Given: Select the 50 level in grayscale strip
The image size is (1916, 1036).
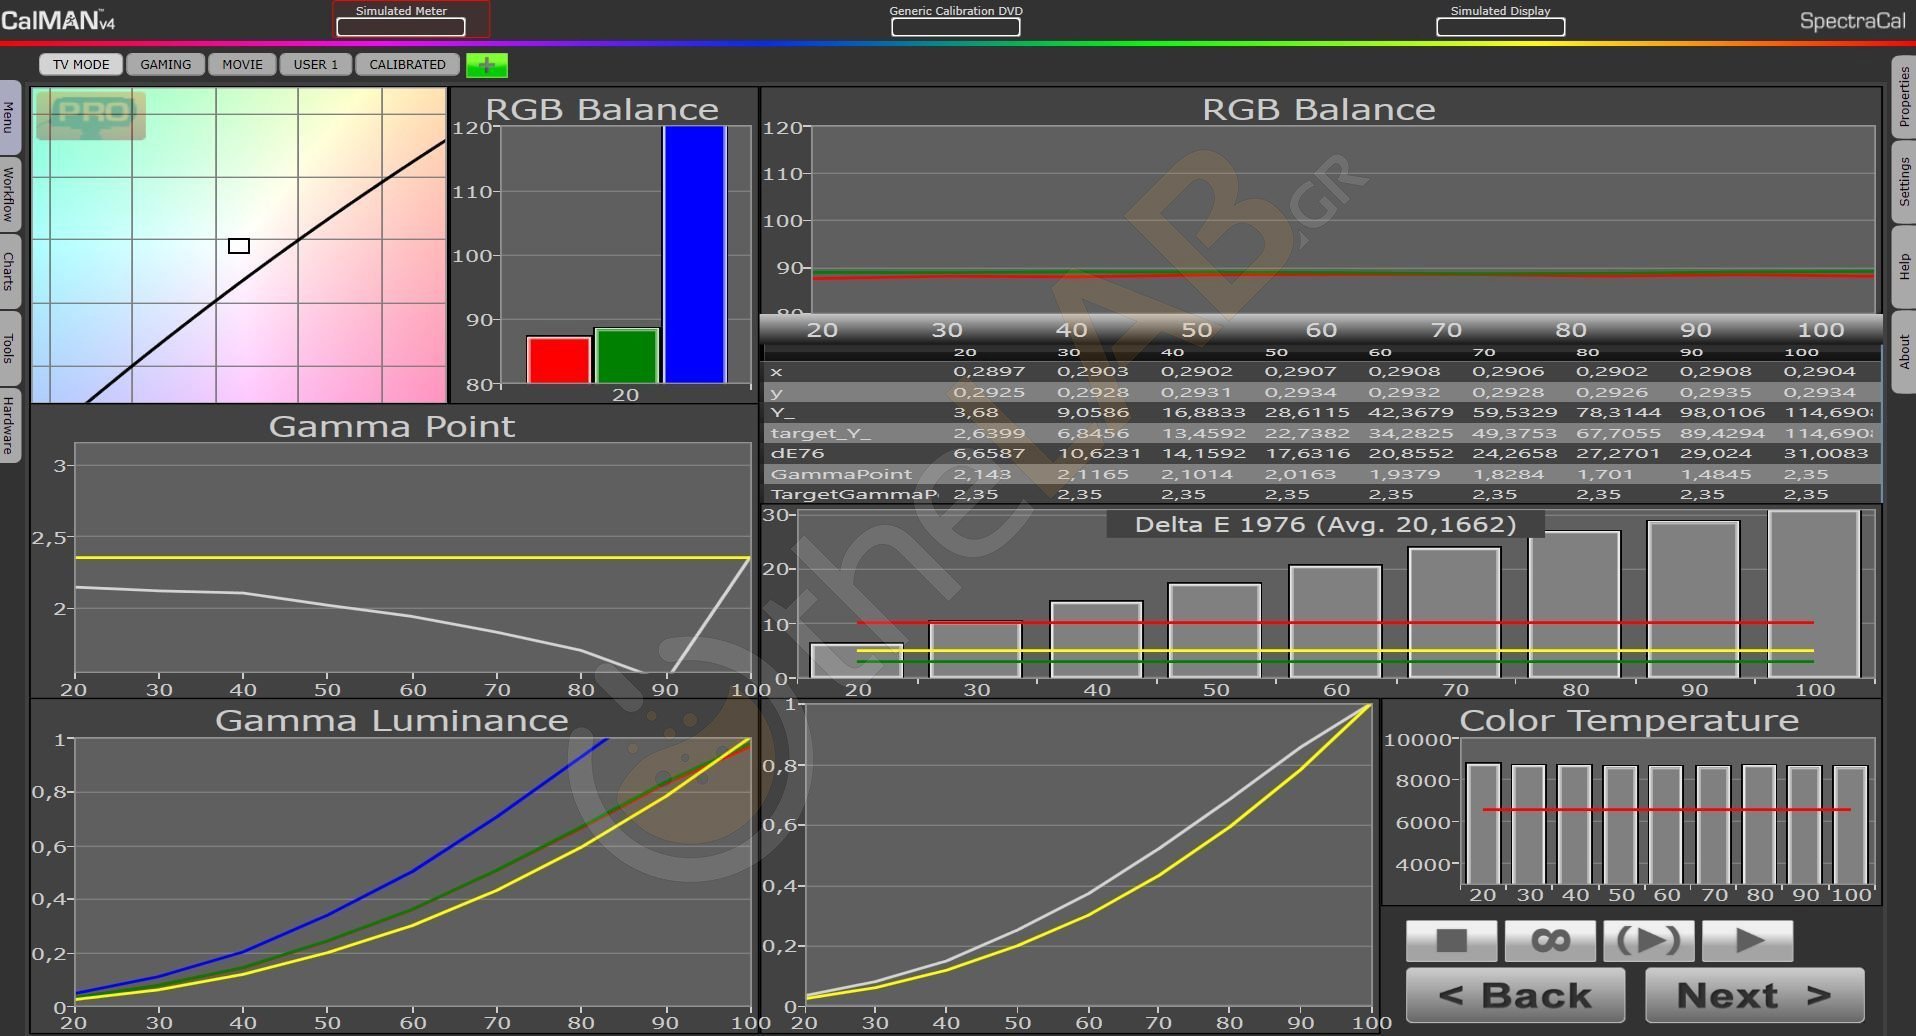Looking at the screenshot, I should pos(1196,330).
